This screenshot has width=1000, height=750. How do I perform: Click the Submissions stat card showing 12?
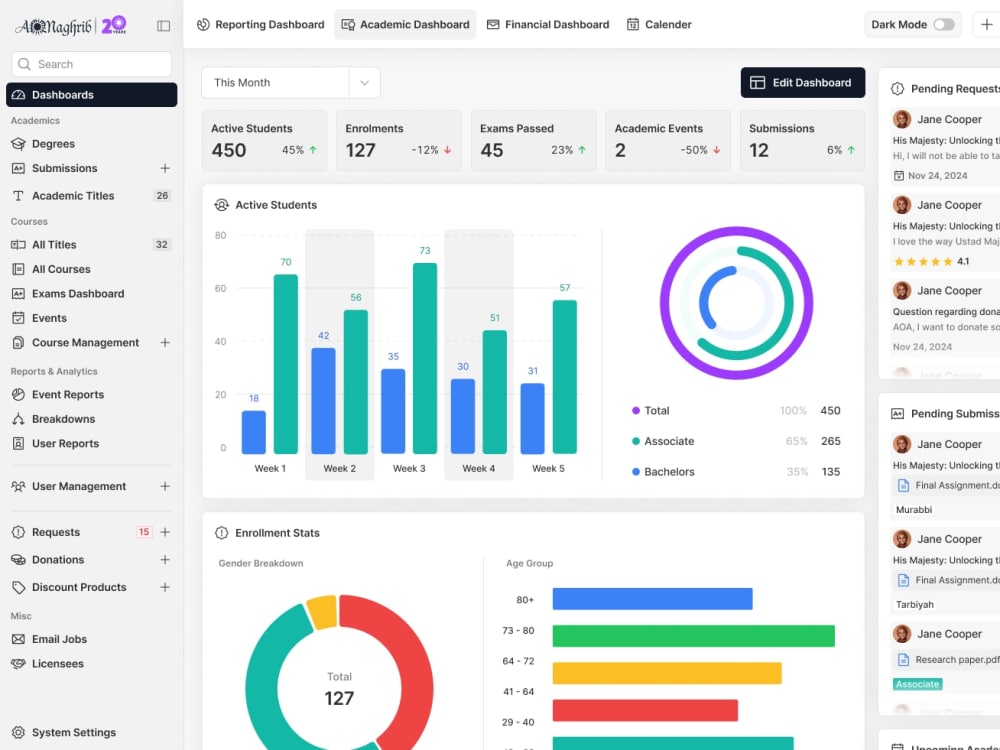tap(802, 140)
